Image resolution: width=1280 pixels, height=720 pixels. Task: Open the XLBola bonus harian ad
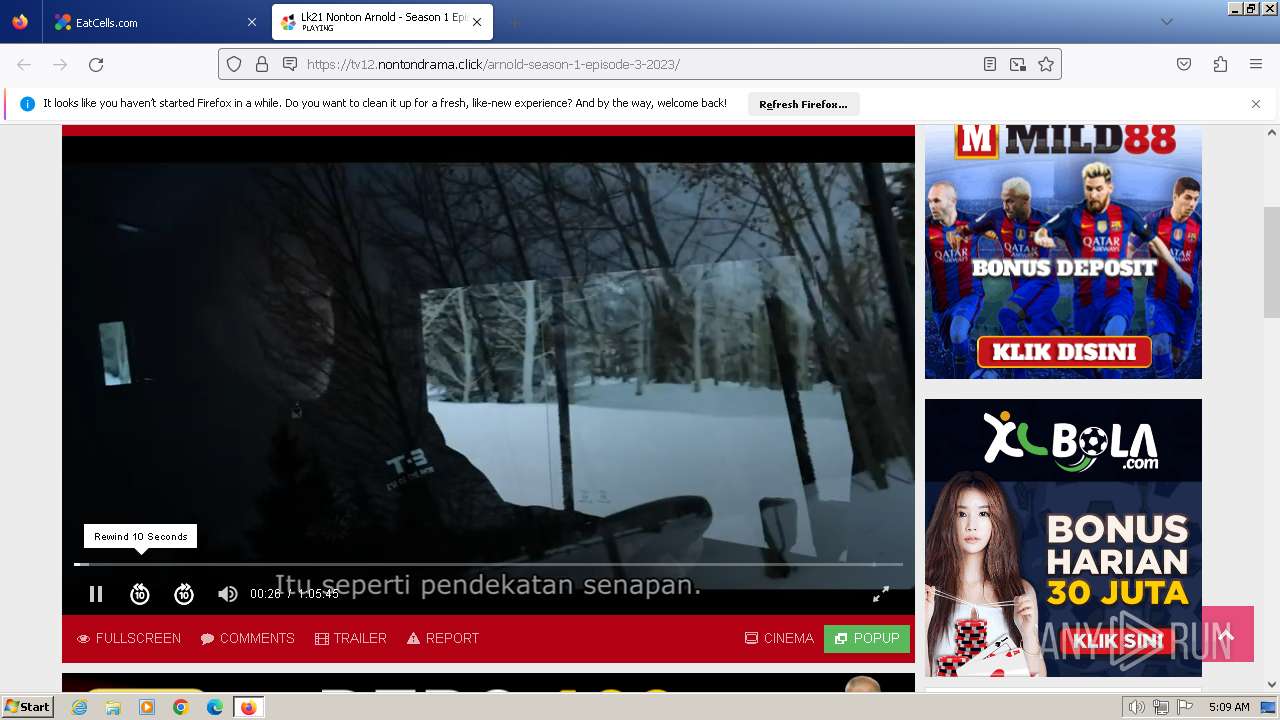(1063, 538)
